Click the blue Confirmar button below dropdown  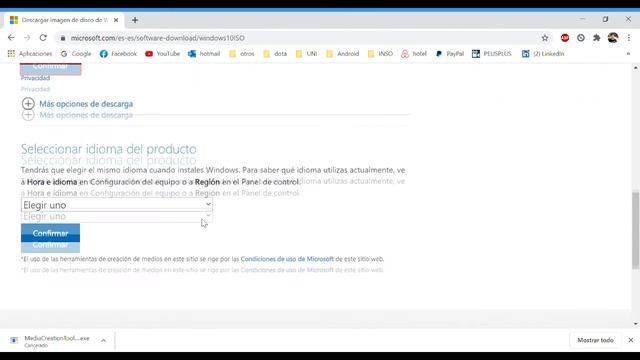(50, 233)
